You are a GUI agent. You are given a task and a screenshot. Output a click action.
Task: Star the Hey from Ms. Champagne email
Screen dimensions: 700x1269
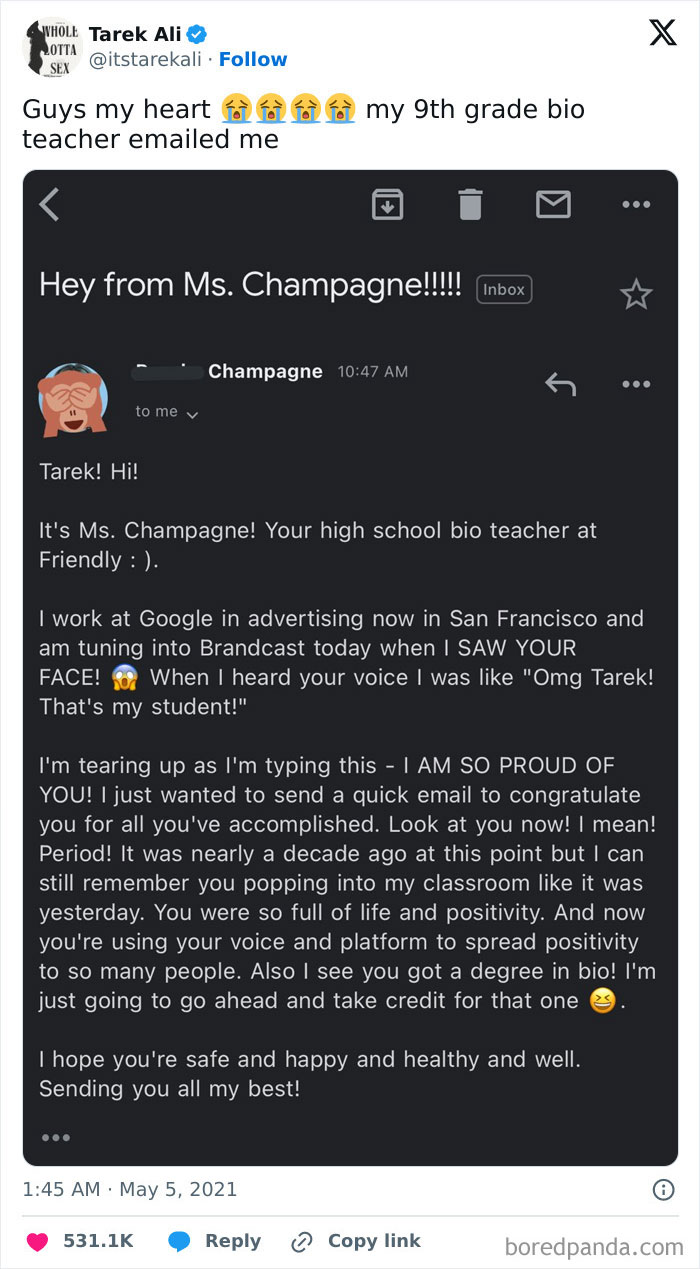636,294
